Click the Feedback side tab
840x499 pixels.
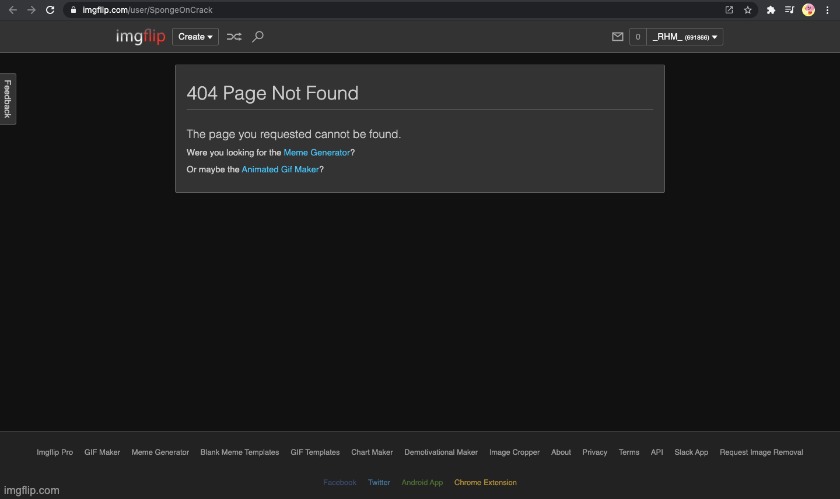(8, 99)
